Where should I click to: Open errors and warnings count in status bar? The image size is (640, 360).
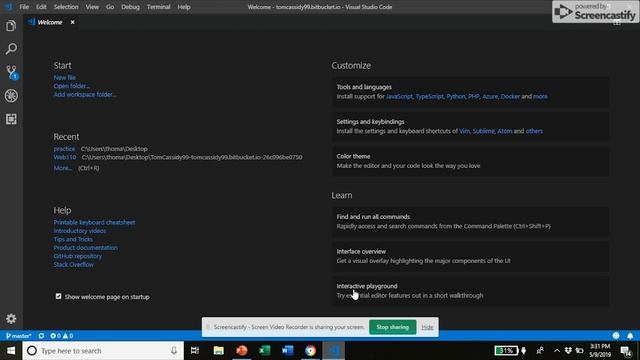pyautogui.click(x=62, y=336)
